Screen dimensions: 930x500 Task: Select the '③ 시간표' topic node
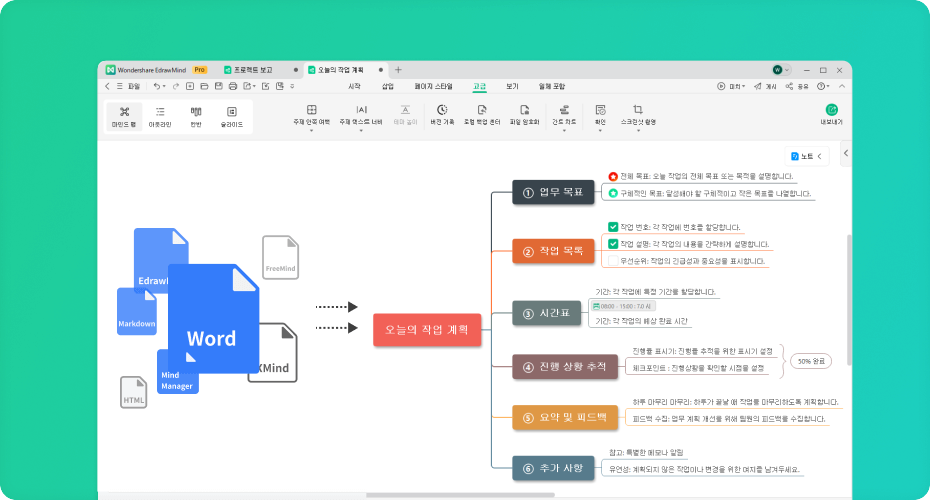pyautogui.click(x=546, y=313)
